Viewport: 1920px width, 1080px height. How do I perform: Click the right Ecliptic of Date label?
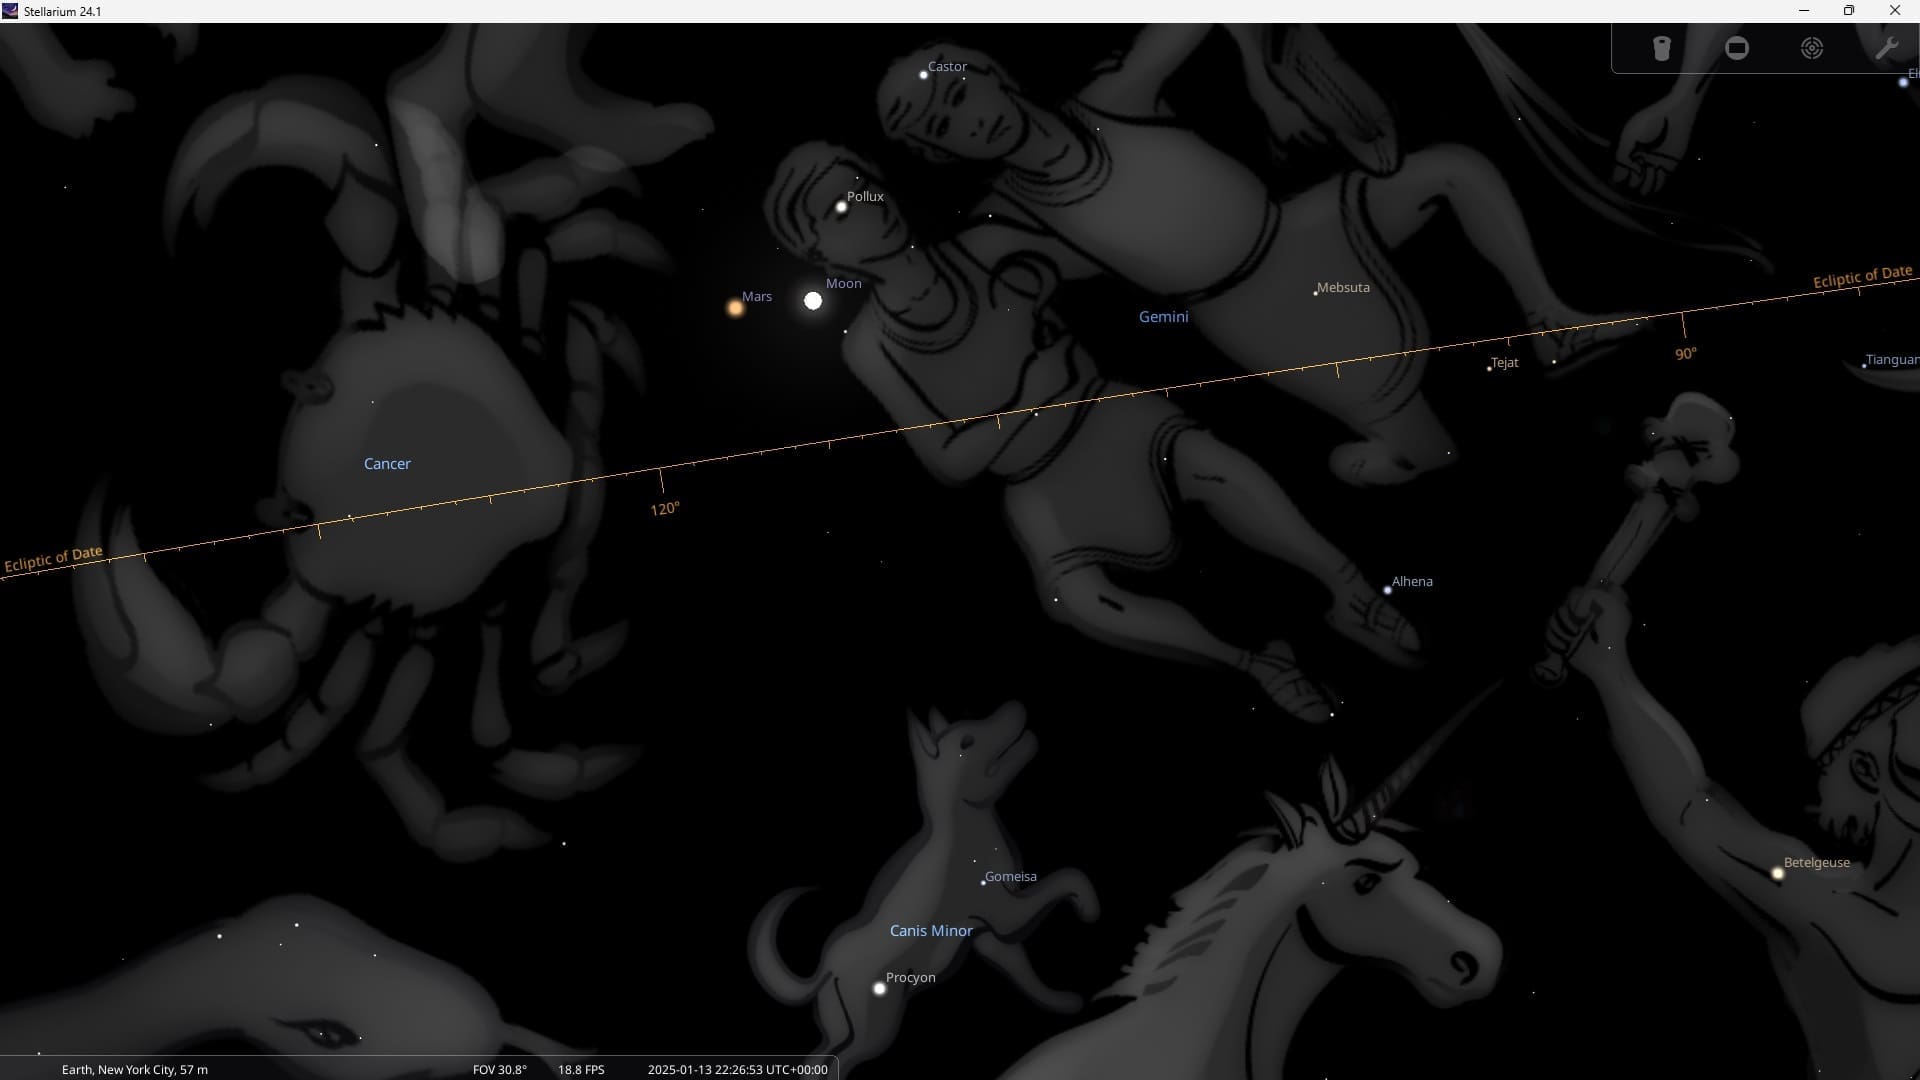coord(1862,277)
